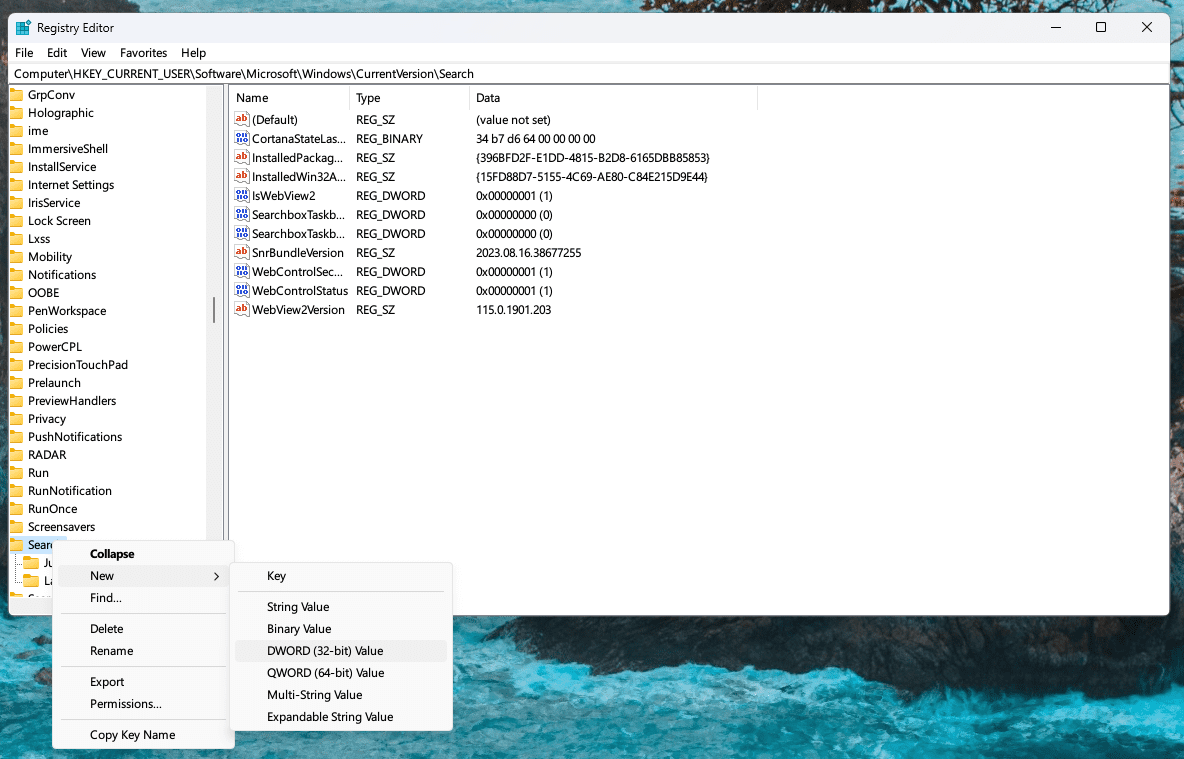1184x759 pixels.
Task: Click the CortanaStateLas... binary value icon
Action: click(x=242, y=138)
